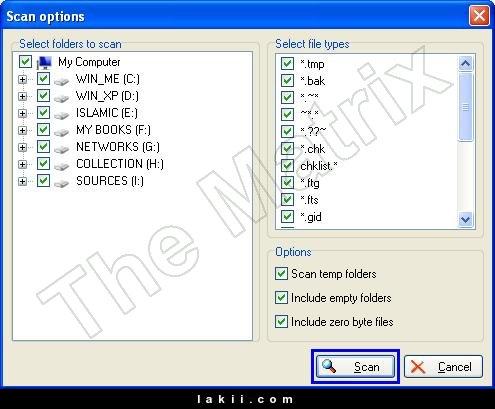The image size is (495, 409).
Task: Close the Scan options dialog
Action: (479, 16)
